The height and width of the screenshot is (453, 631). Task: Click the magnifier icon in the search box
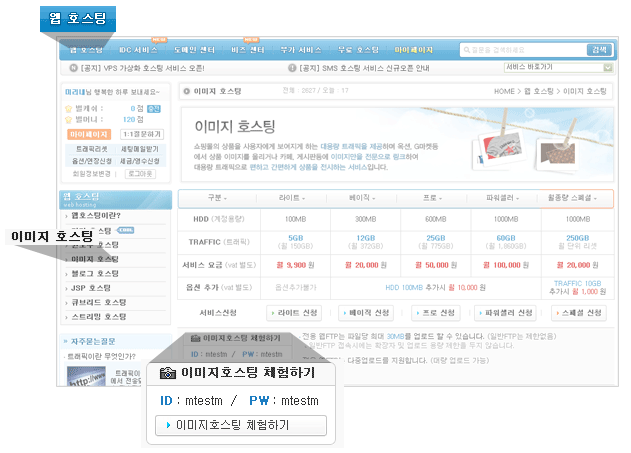467,50
